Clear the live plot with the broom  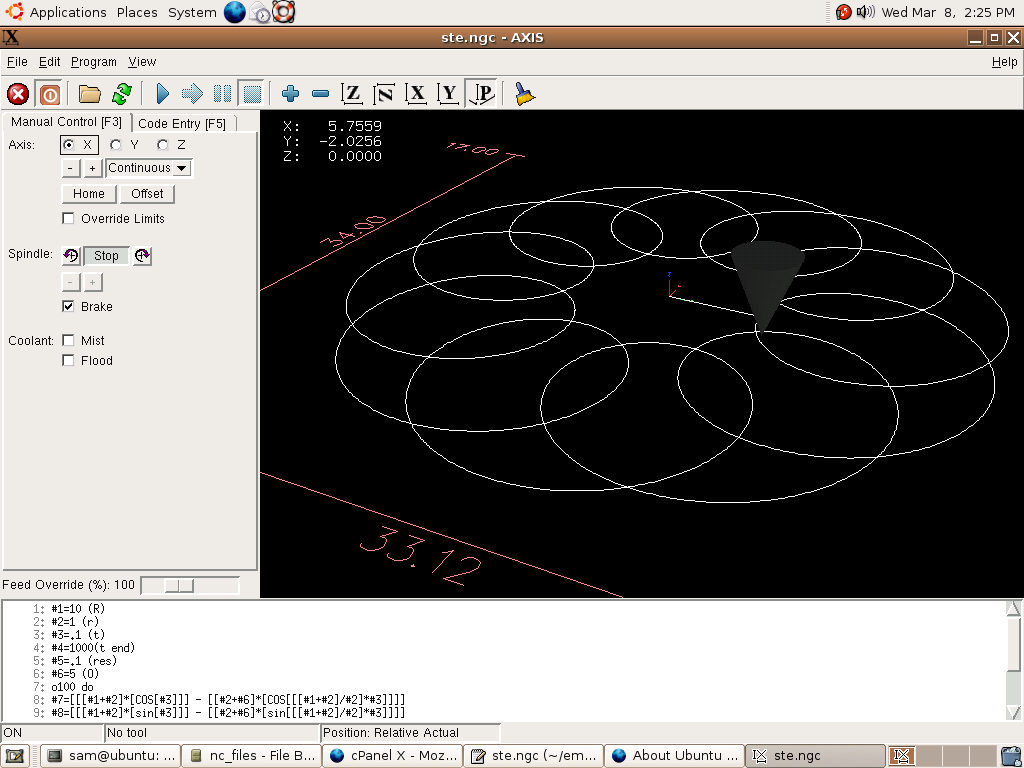(524, 94)
